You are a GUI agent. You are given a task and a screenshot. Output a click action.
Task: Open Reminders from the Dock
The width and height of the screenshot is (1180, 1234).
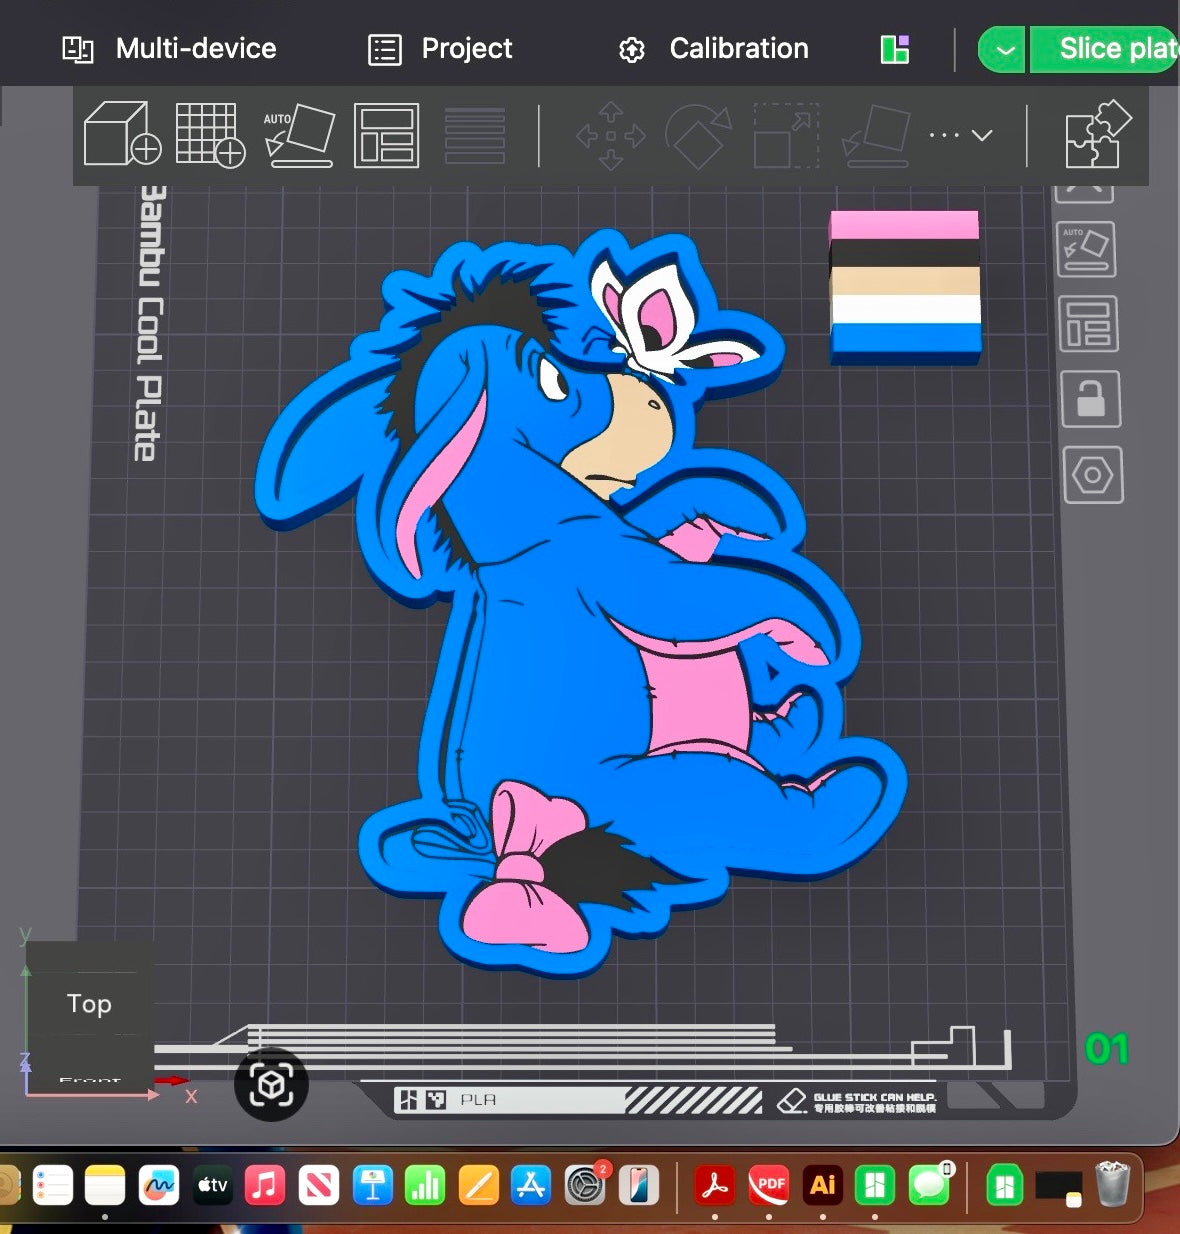53,1186
